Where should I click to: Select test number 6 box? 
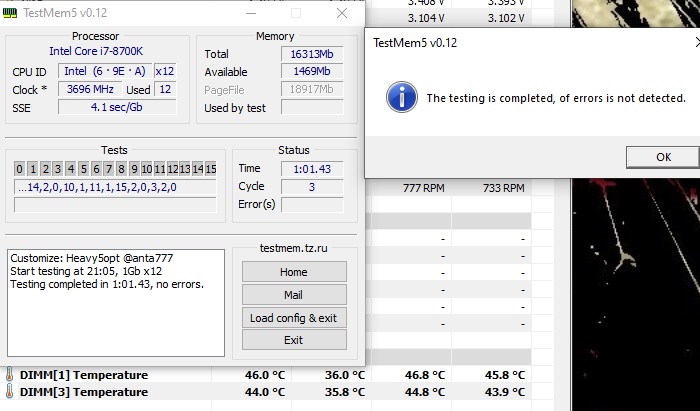[96, 169]
